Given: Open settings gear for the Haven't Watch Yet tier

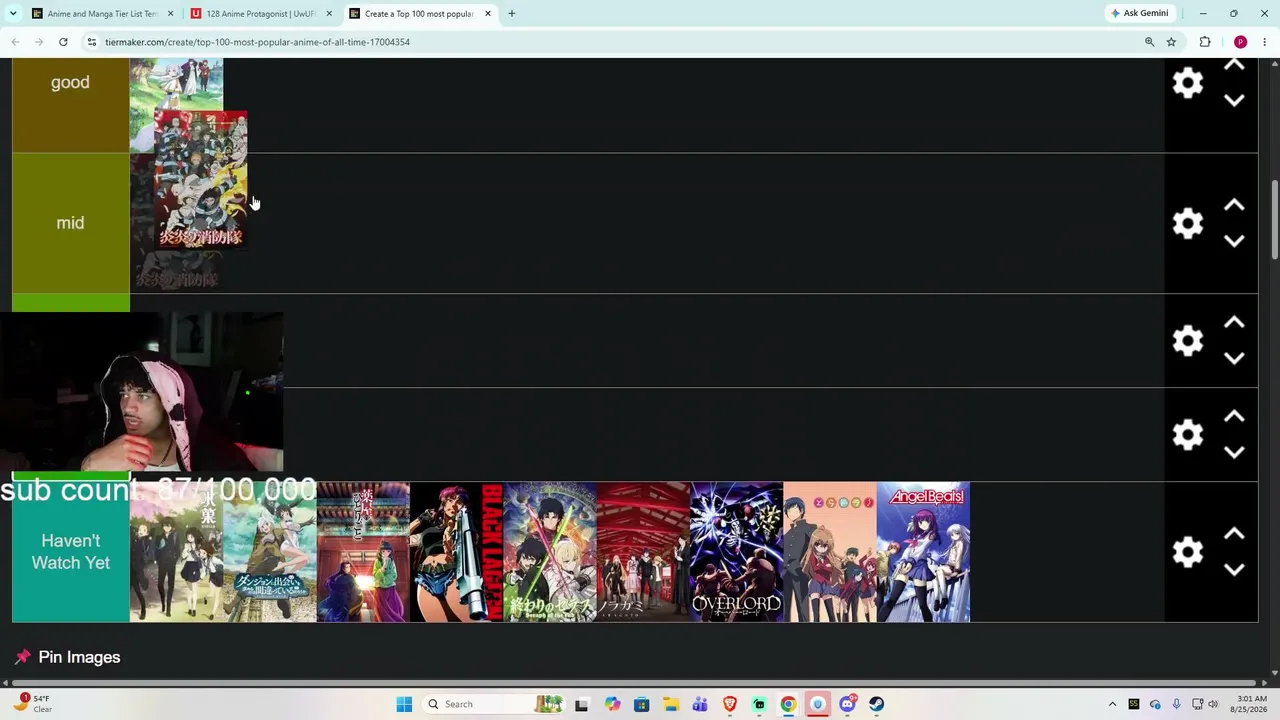Looking at the screenshot, I should (x=1188, y=552).
